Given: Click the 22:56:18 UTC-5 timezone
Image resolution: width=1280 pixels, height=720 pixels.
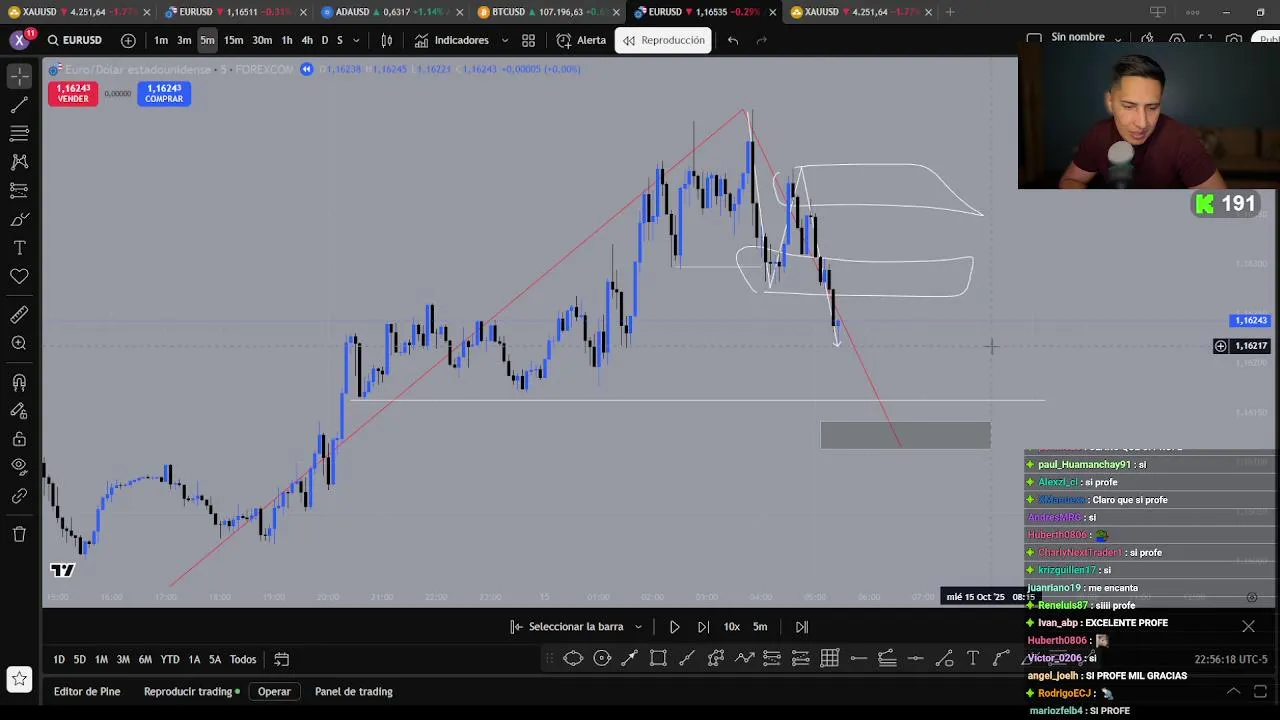Looking at the screenshot, I should coord(1230,659).
